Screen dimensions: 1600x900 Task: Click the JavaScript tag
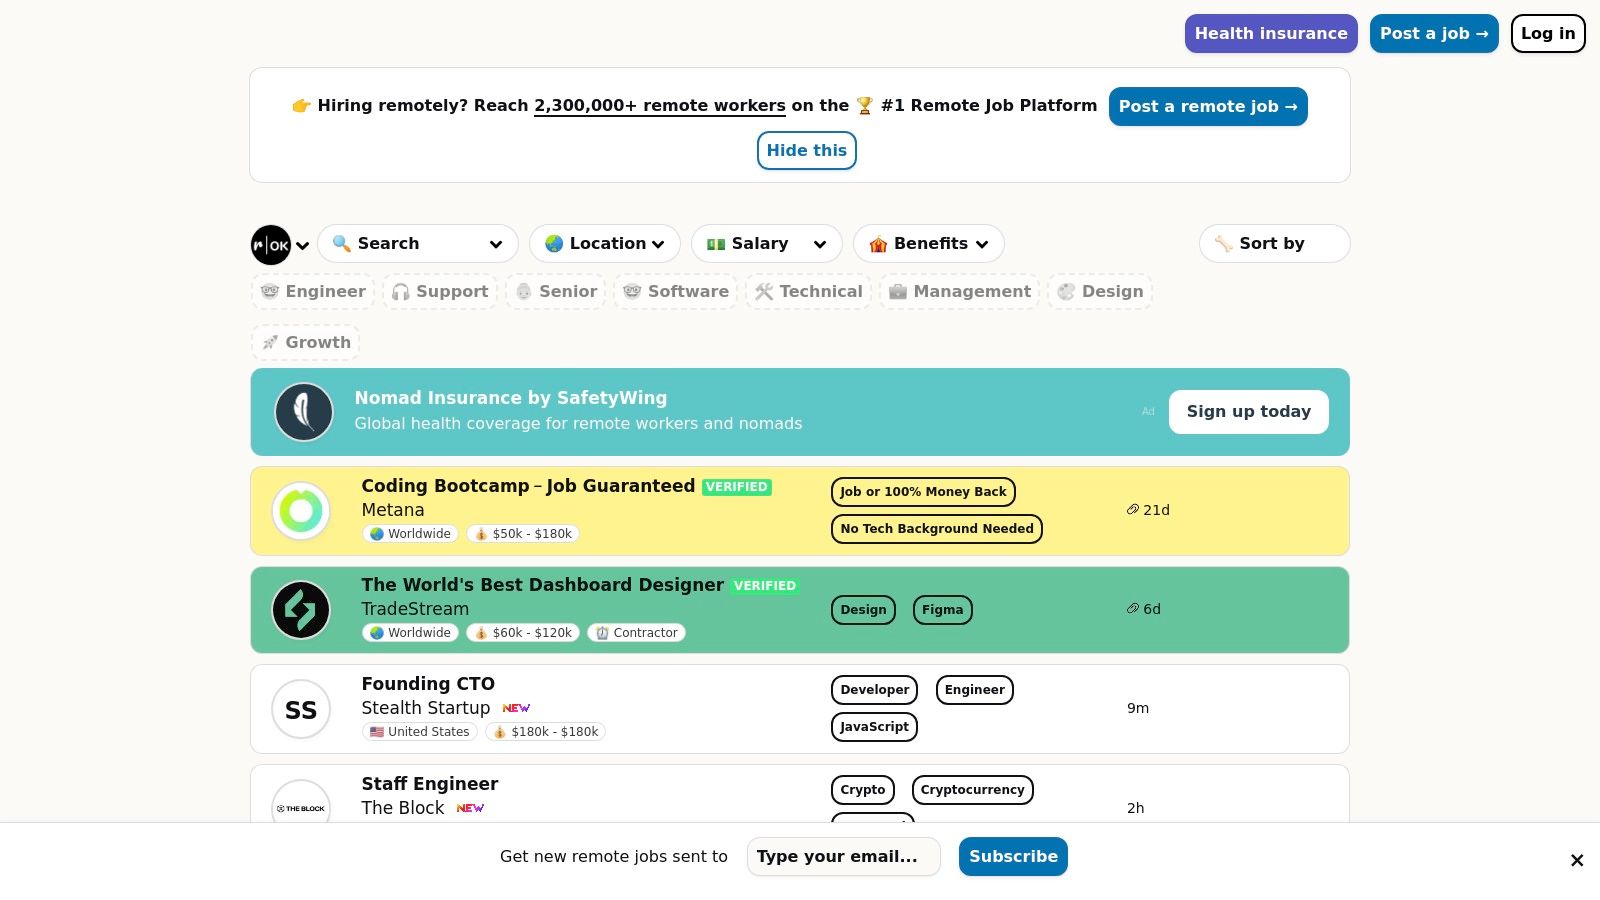click(x=874, y=727)
